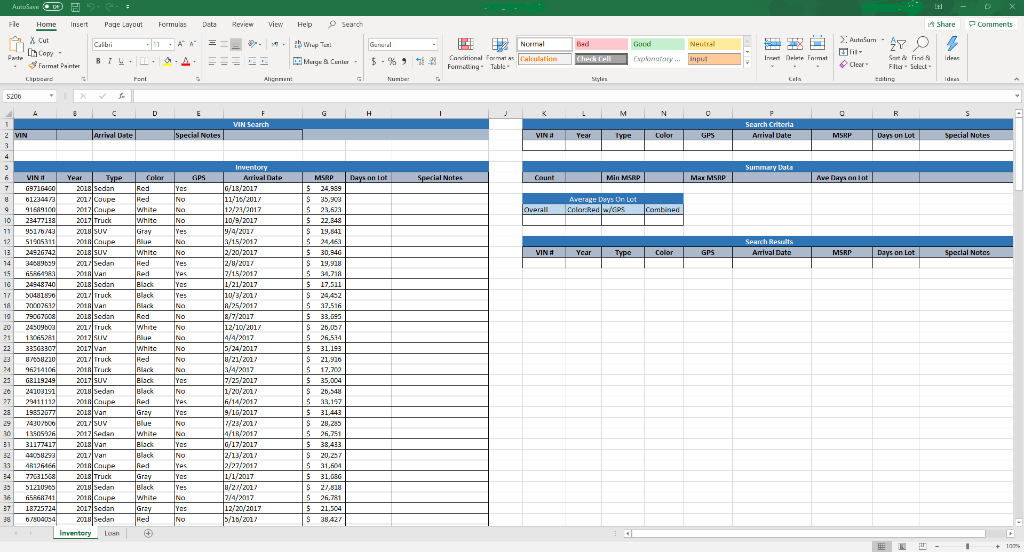Screen dimensions: 1024x552
Task: Click the Orientation text-angle icon
Action: click(x=254, y=44)
